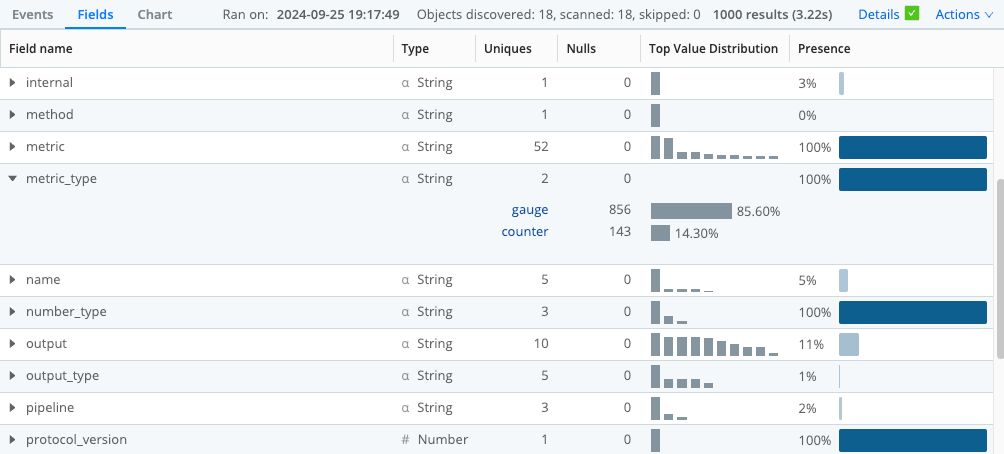Screen dimensions: 1004x454
Task: Click the green checkmark next to Details
Action: 911,14
